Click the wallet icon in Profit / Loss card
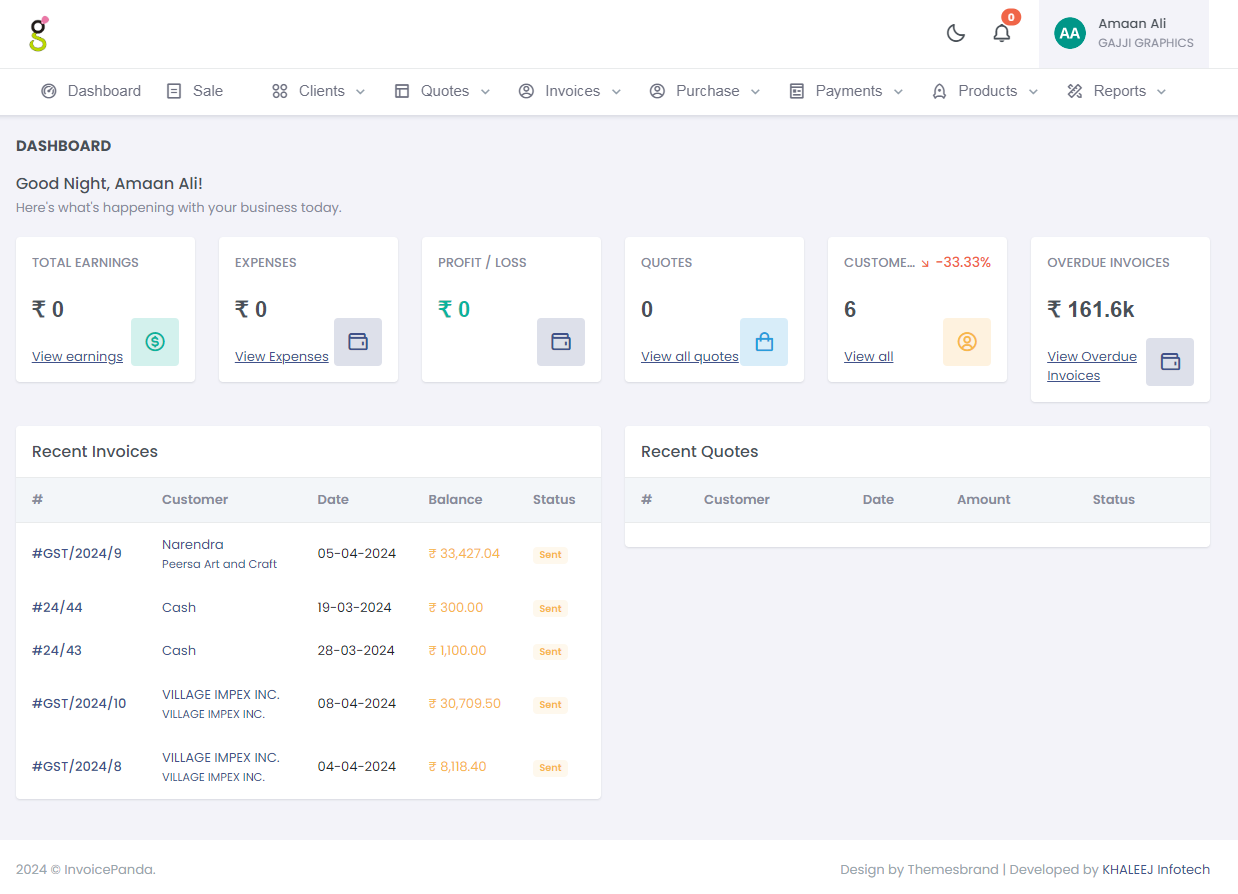1238x894 pixels. (x=561, y=342)
